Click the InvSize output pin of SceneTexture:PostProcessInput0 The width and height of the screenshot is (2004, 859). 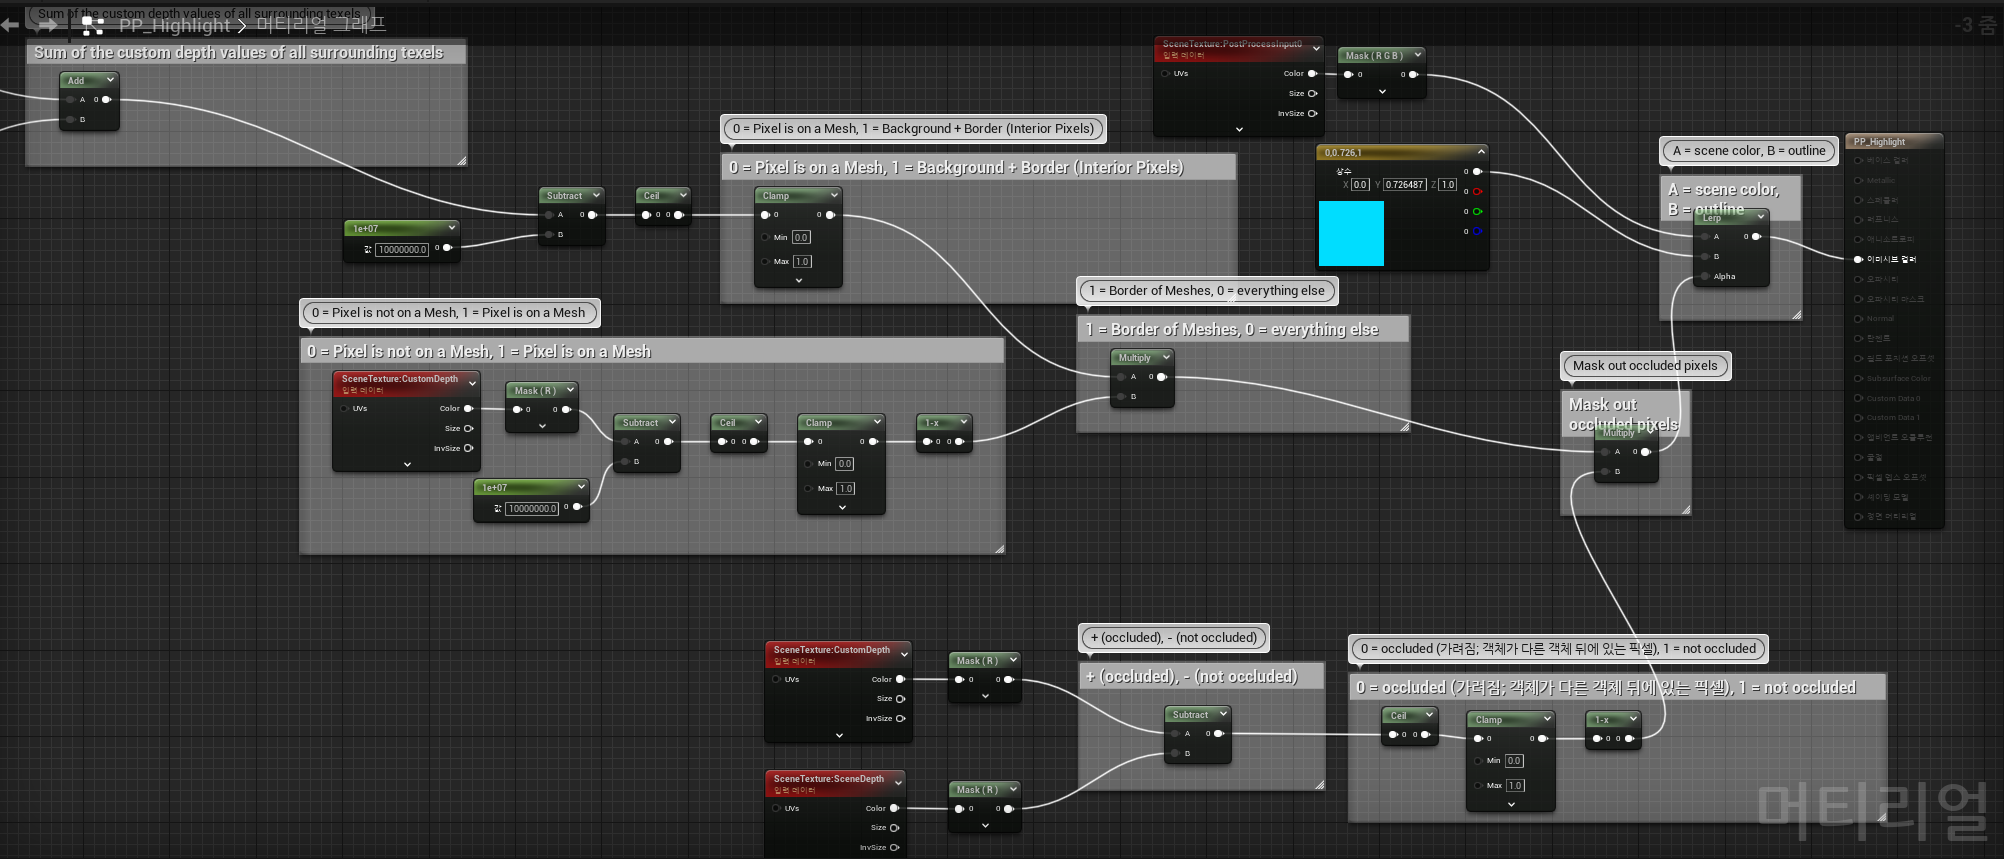point(1313,113)
